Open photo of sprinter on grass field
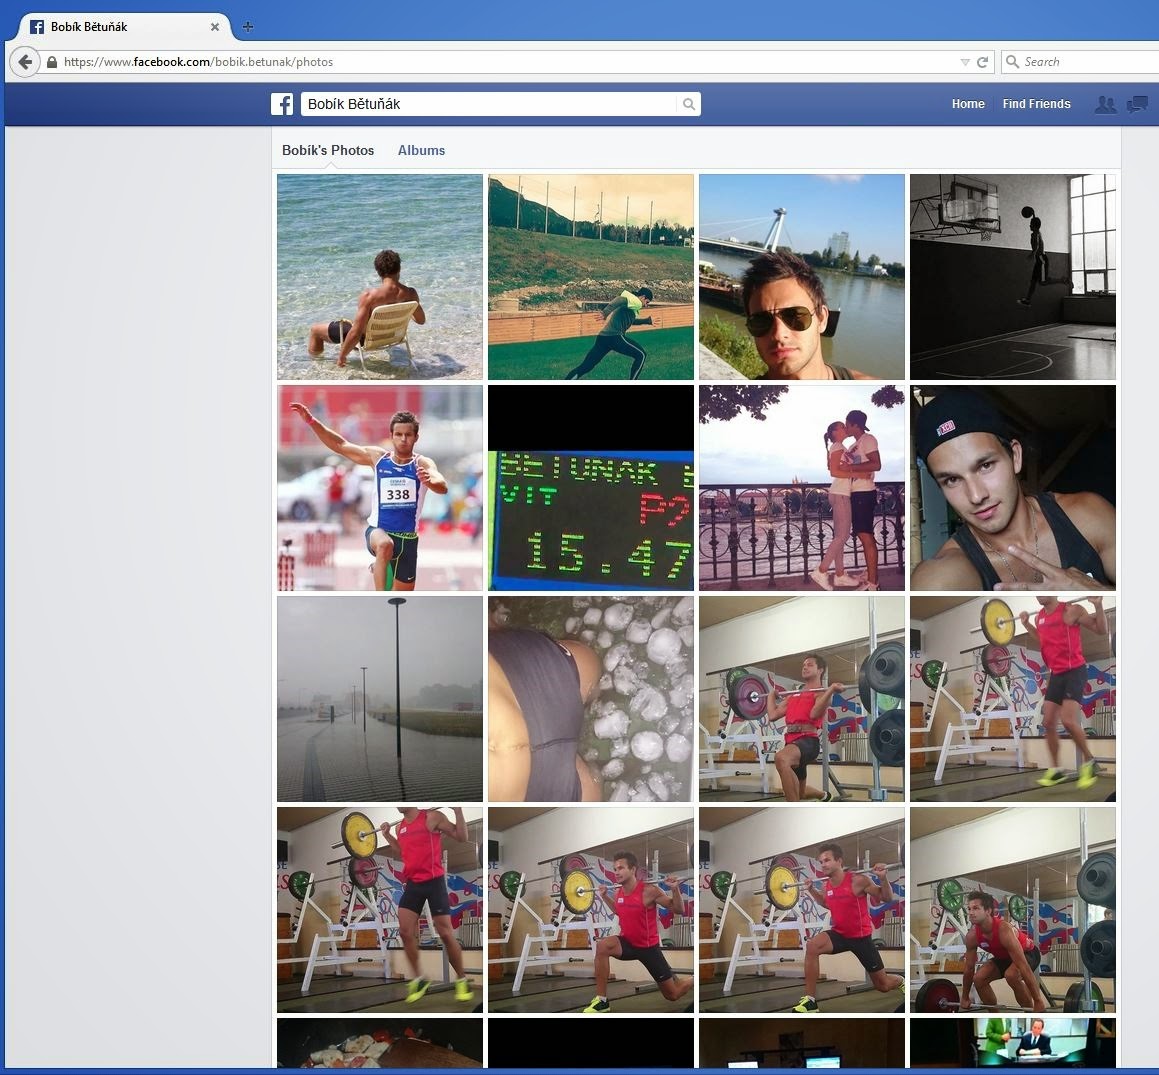1159x1075 pixels. point(591,277)
